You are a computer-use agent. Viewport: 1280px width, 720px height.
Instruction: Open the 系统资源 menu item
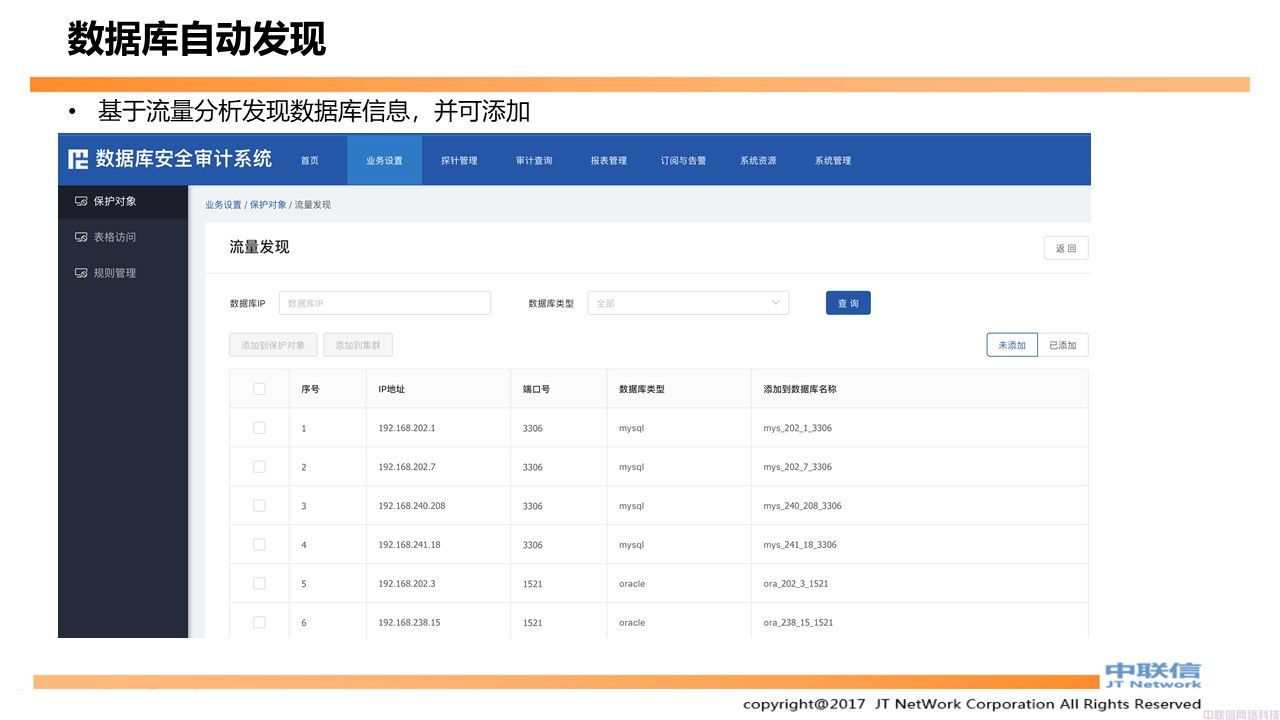(x=758, y=160)
